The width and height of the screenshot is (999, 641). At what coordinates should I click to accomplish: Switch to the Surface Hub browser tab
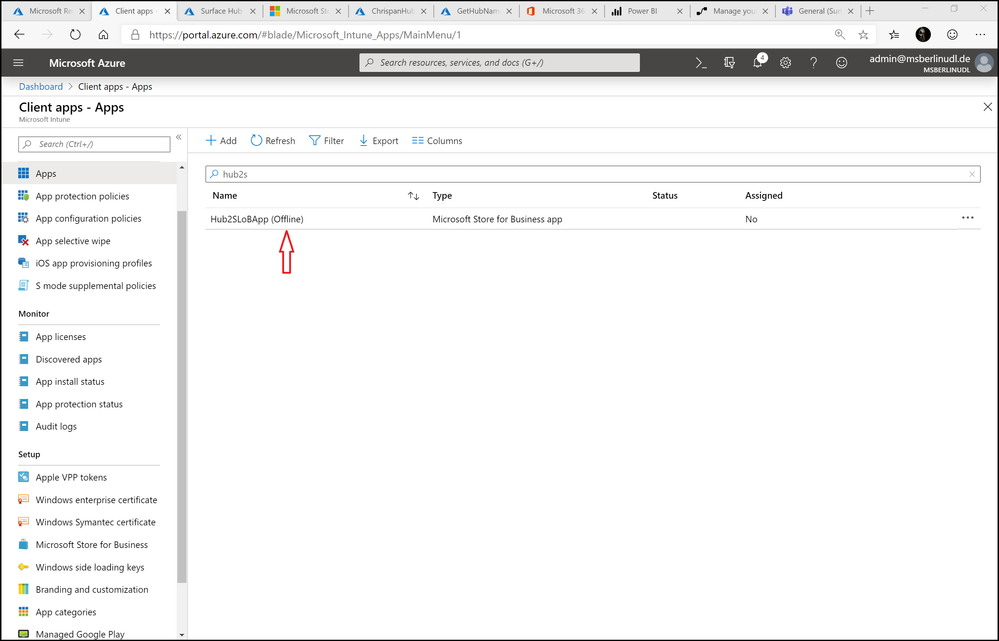pos(220,11)
